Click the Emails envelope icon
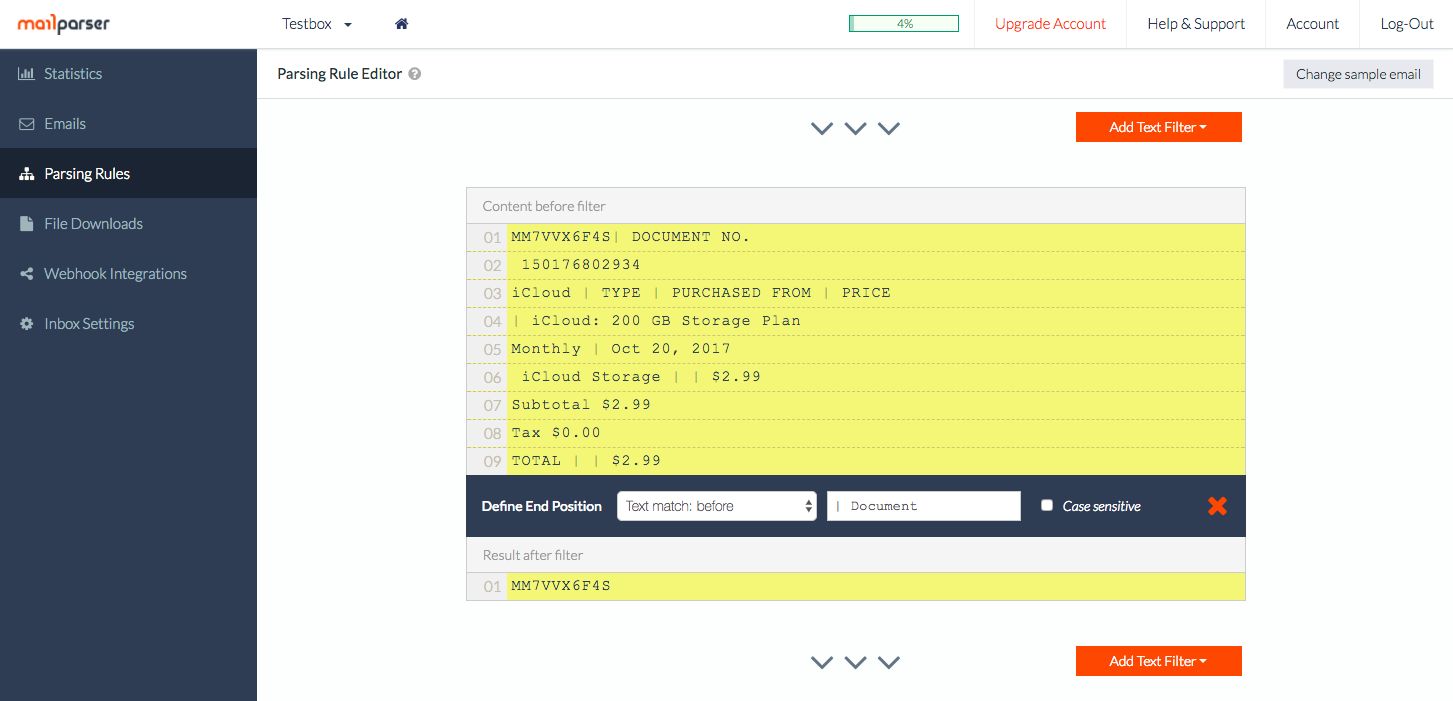This screenshot has height=701, width=1453. [x=27, y=124]
